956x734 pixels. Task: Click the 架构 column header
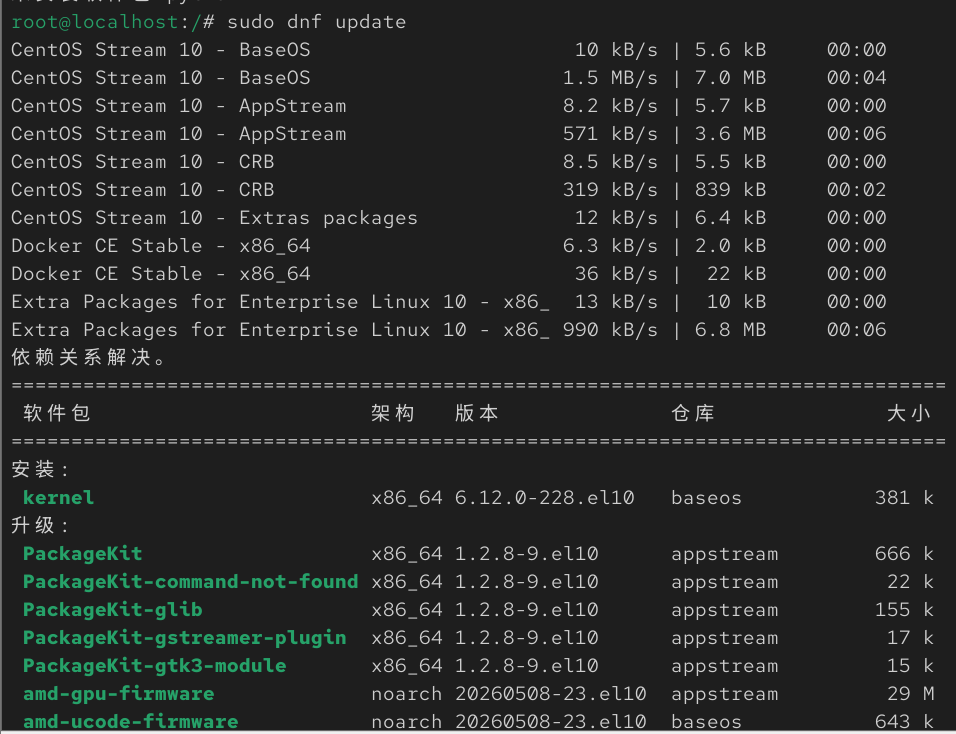pos(393,413)
